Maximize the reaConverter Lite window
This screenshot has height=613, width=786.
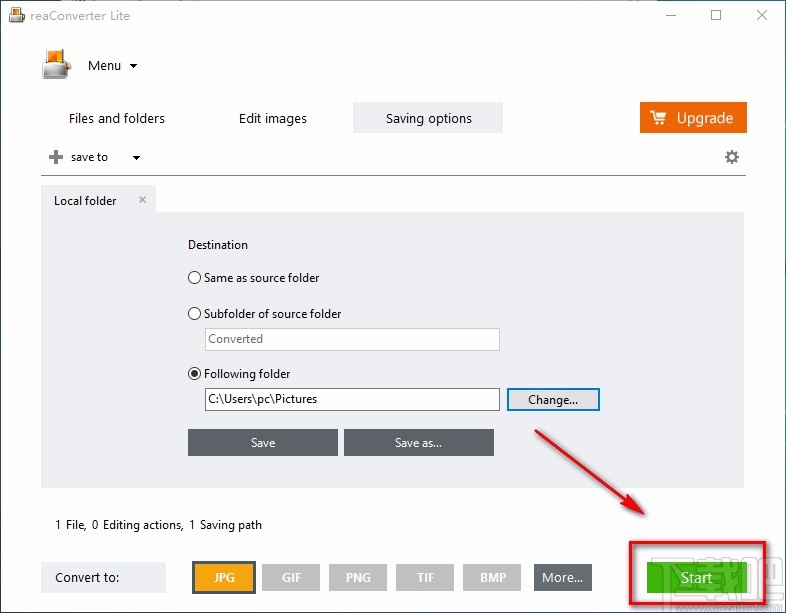[x=716, y=16]
